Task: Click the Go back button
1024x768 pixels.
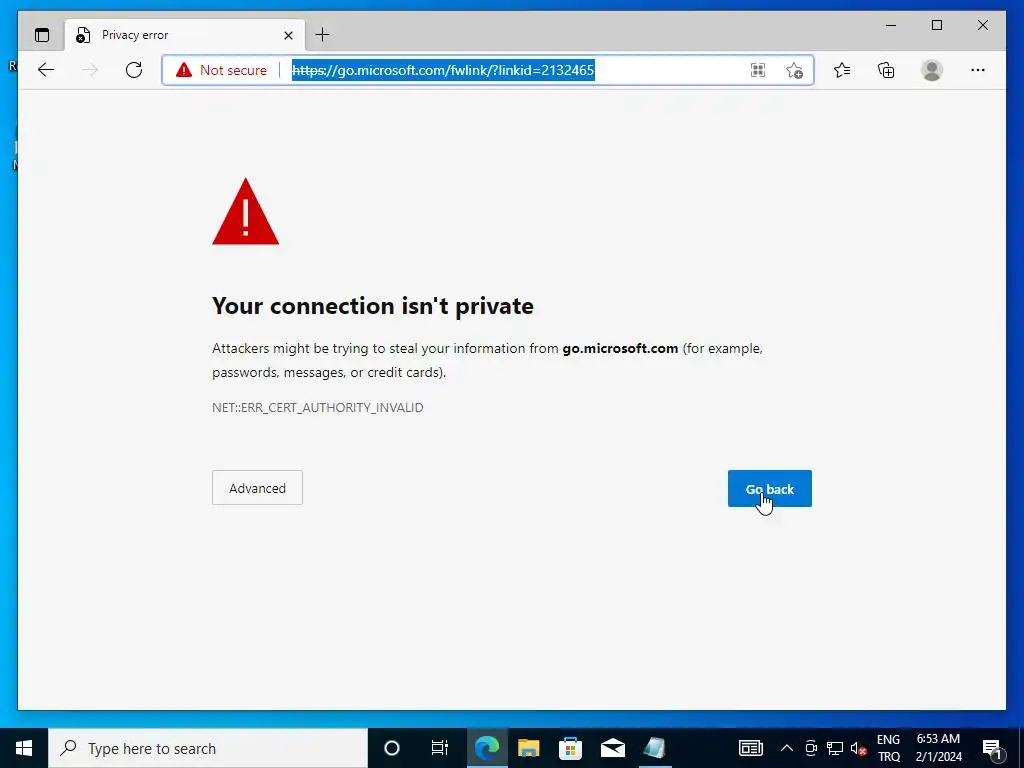Action: 769,488
